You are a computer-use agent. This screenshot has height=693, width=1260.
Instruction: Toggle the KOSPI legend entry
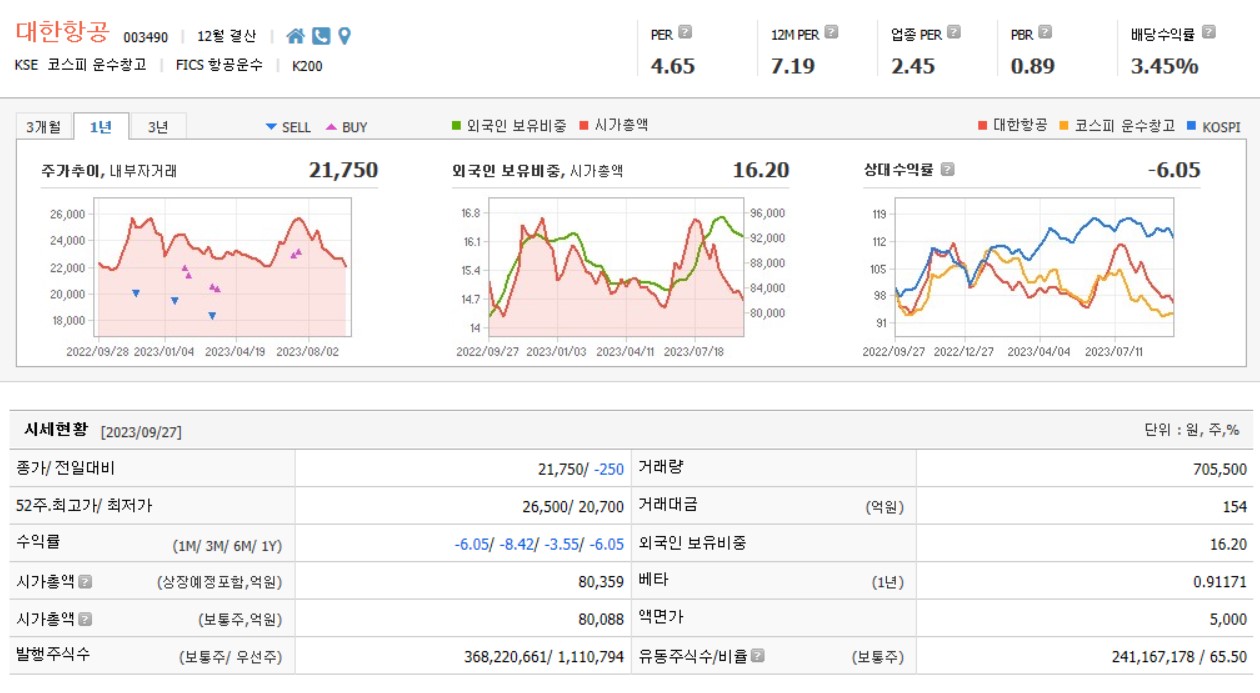[1222, 127]
